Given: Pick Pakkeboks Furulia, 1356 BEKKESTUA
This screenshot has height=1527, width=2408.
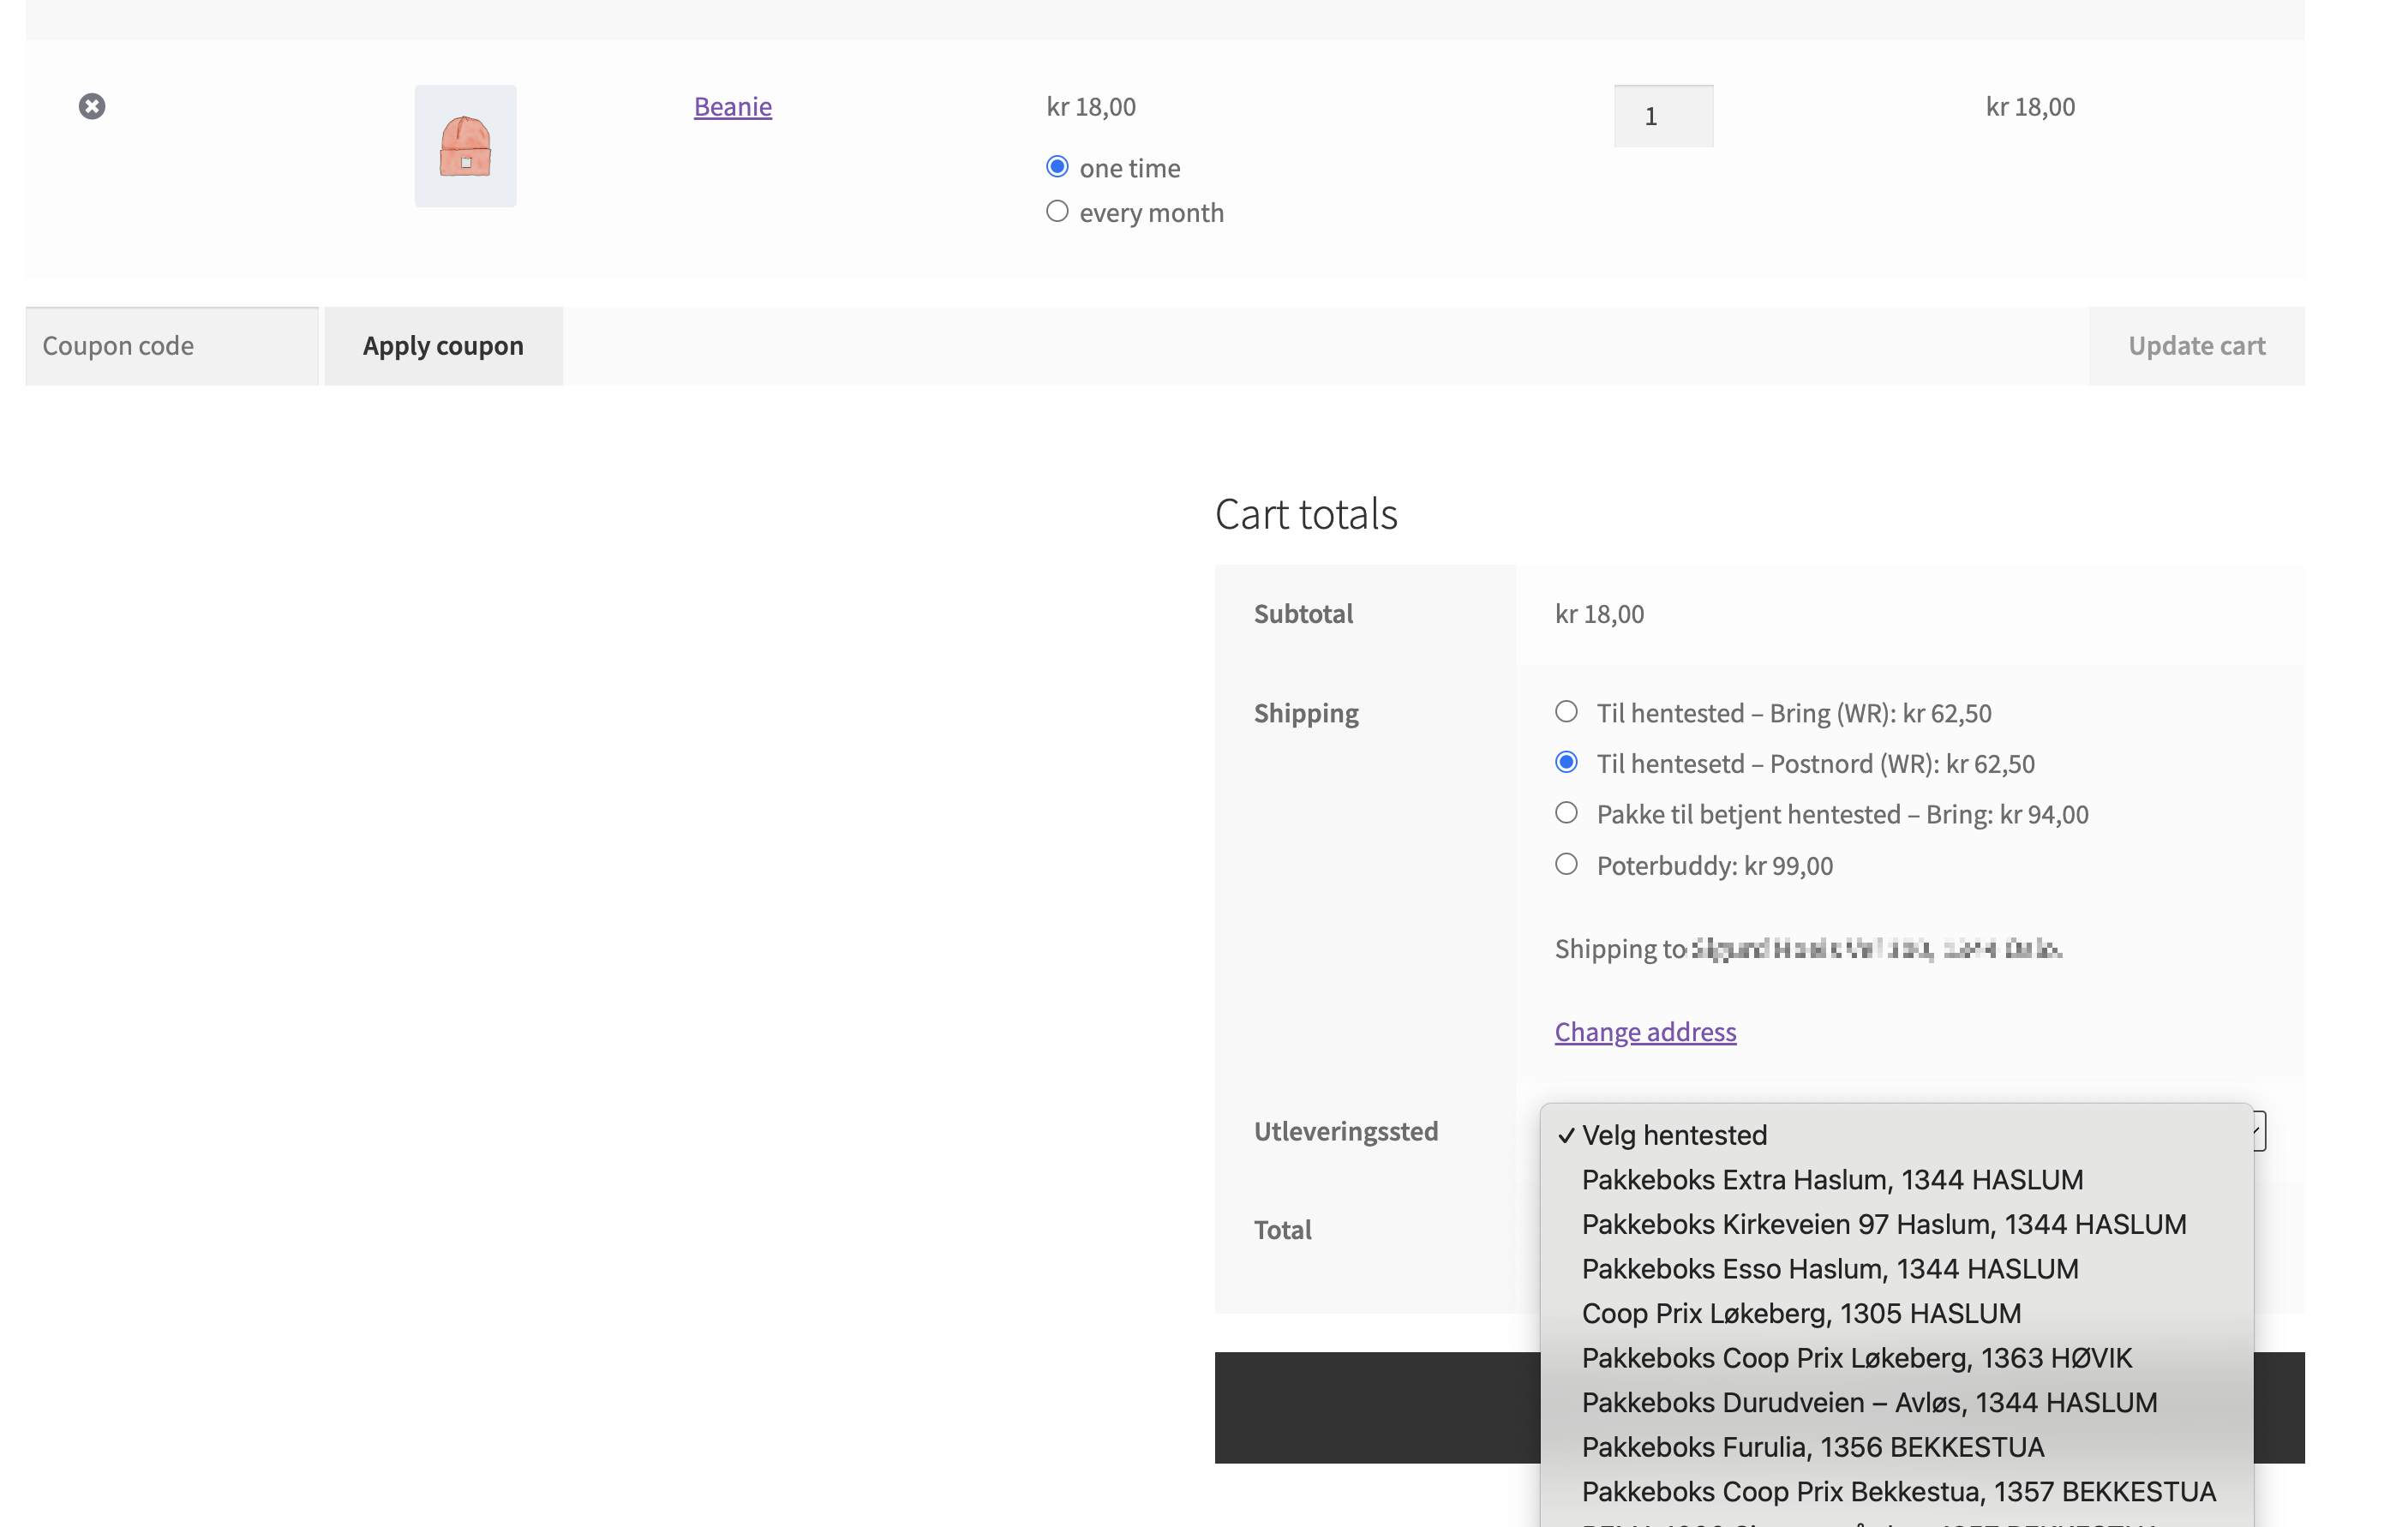Looking at the screenshot, I should pos(1896,1447).
